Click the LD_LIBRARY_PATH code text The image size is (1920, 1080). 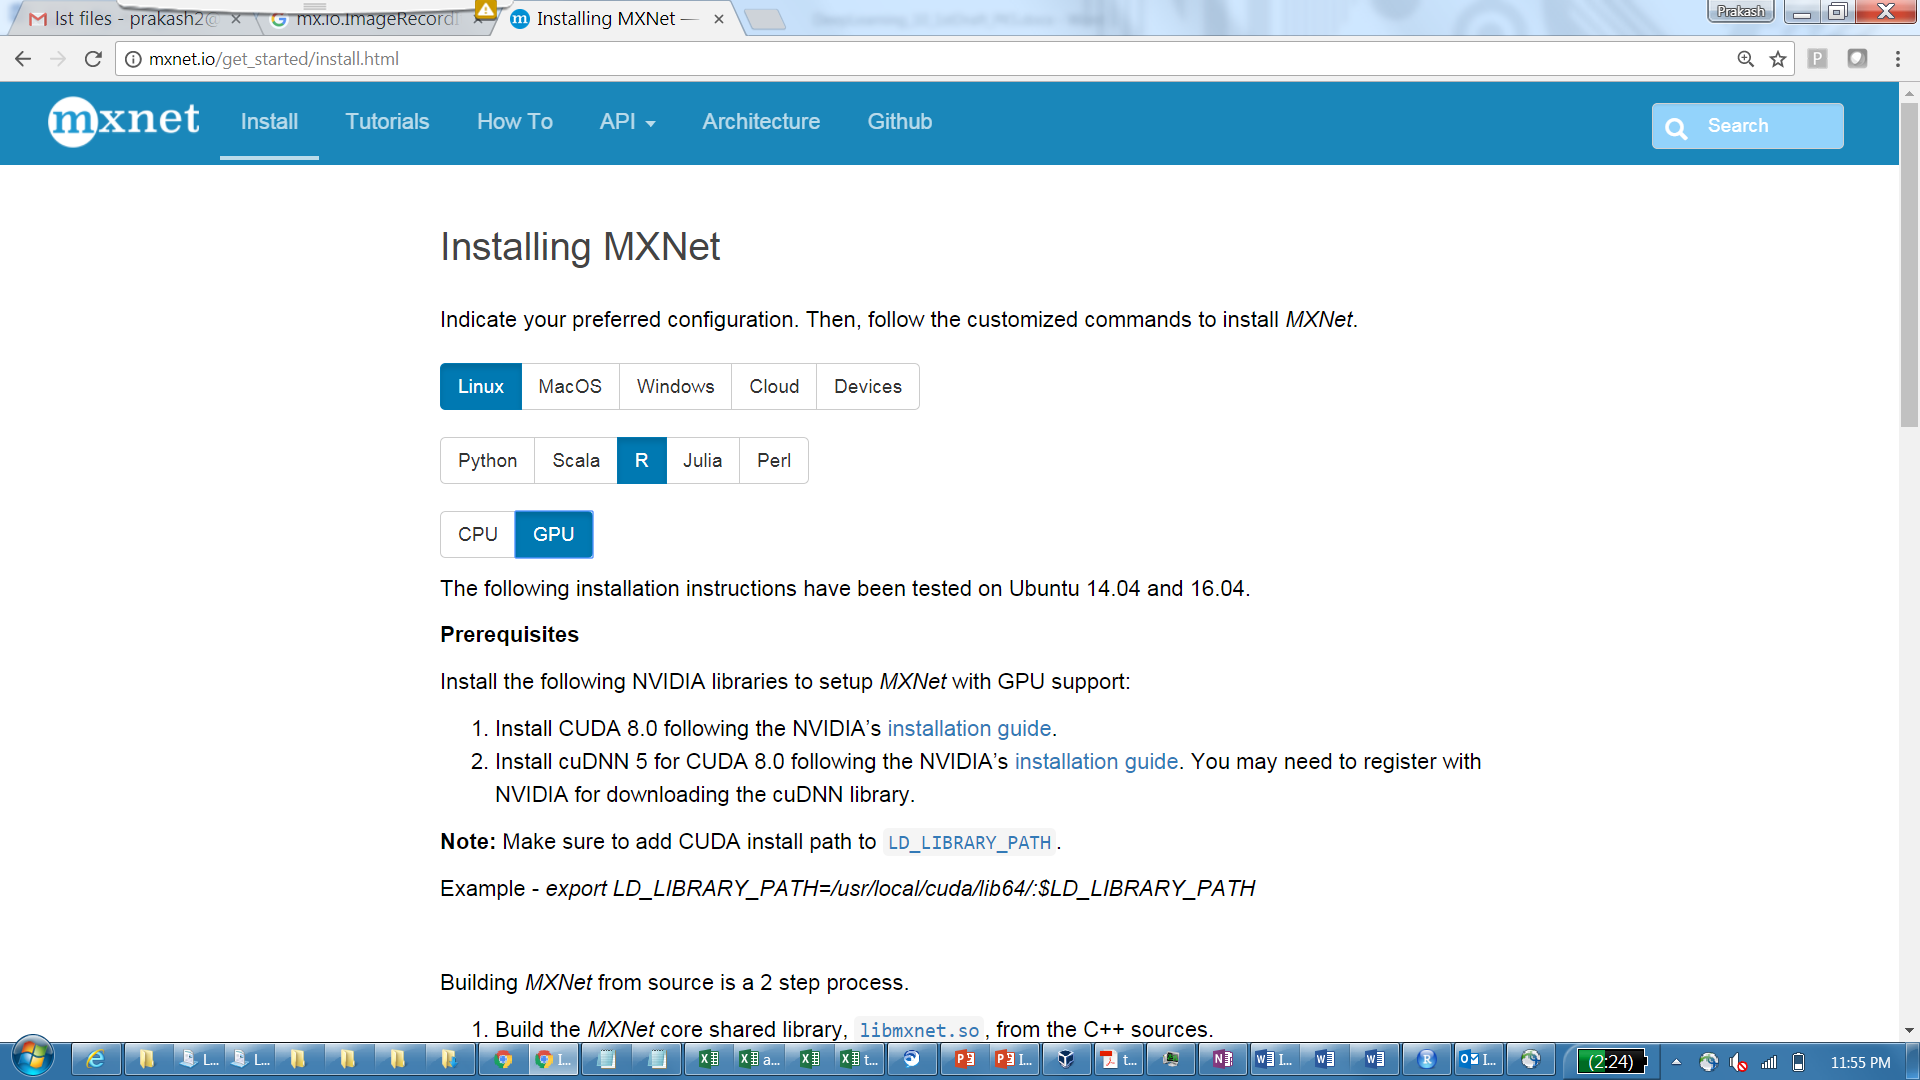(x=969, y=842)
